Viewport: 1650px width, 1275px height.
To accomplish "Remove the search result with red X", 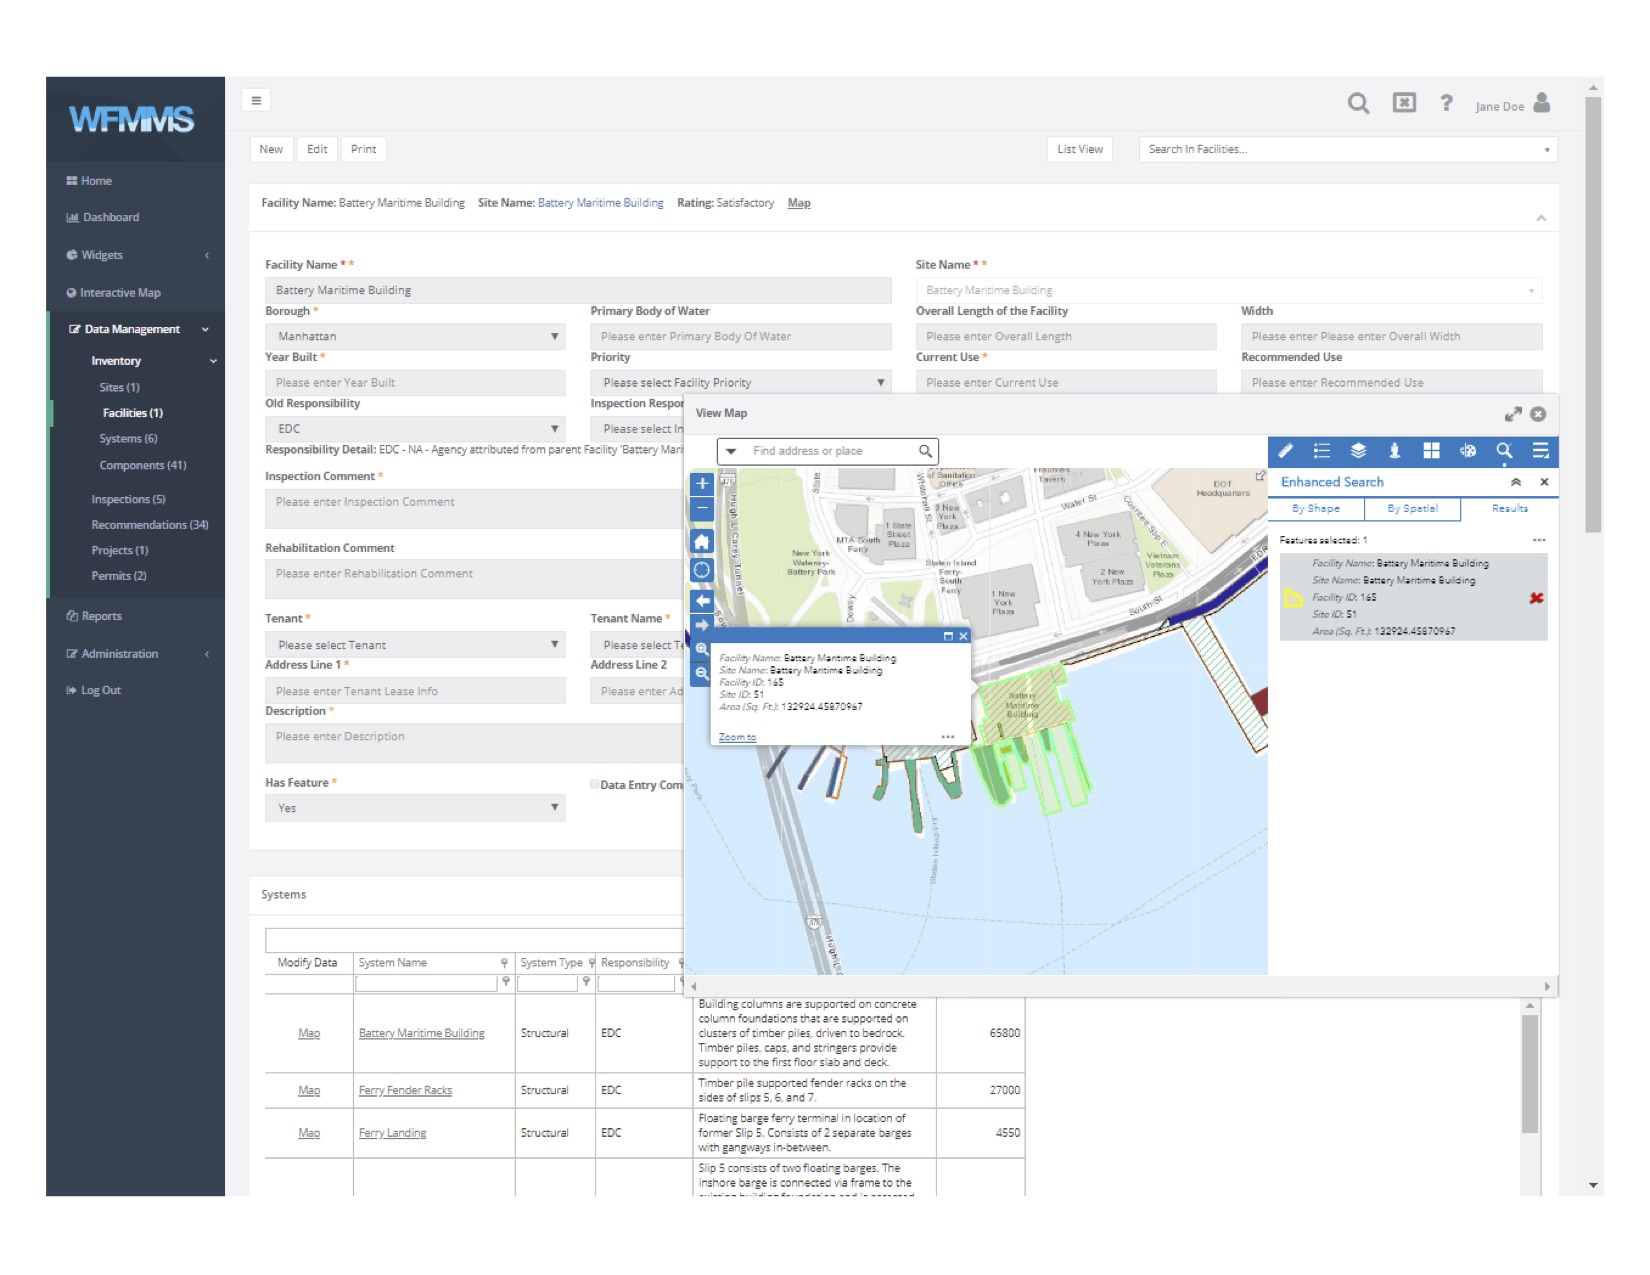I will (x=1536, y=598).
